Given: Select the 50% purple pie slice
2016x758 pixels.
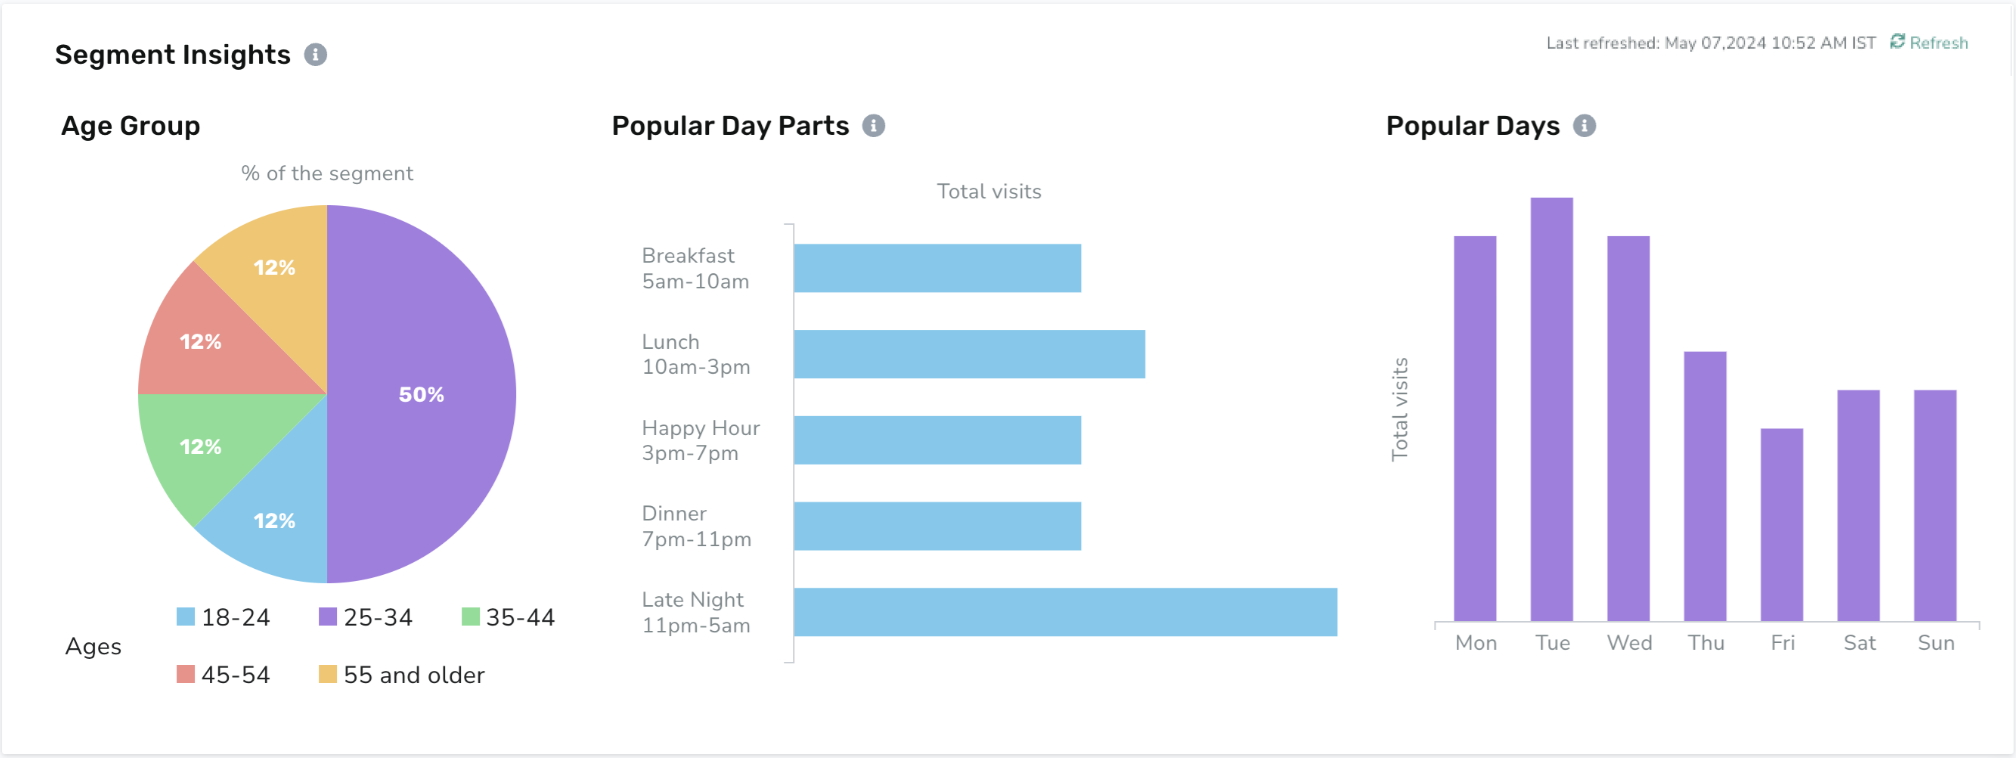Looking at the screenshot, I should click(422, 394).
